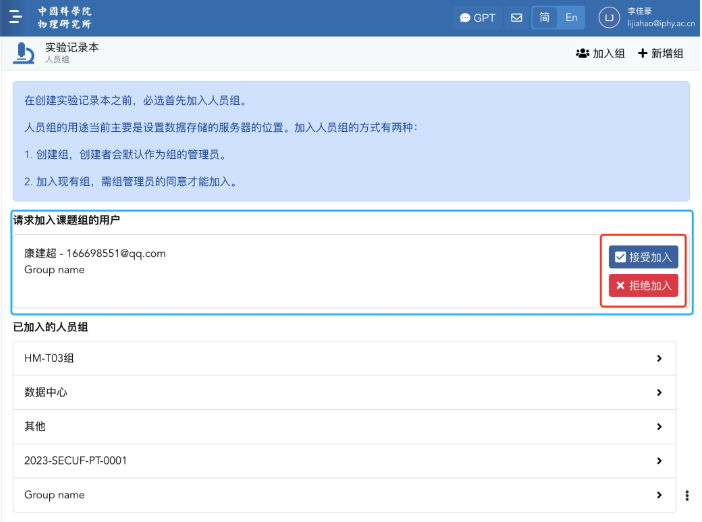Screen dimensions: 702x522
Task: Click 加入组 to join a group
Action: (x=601, y=53)
